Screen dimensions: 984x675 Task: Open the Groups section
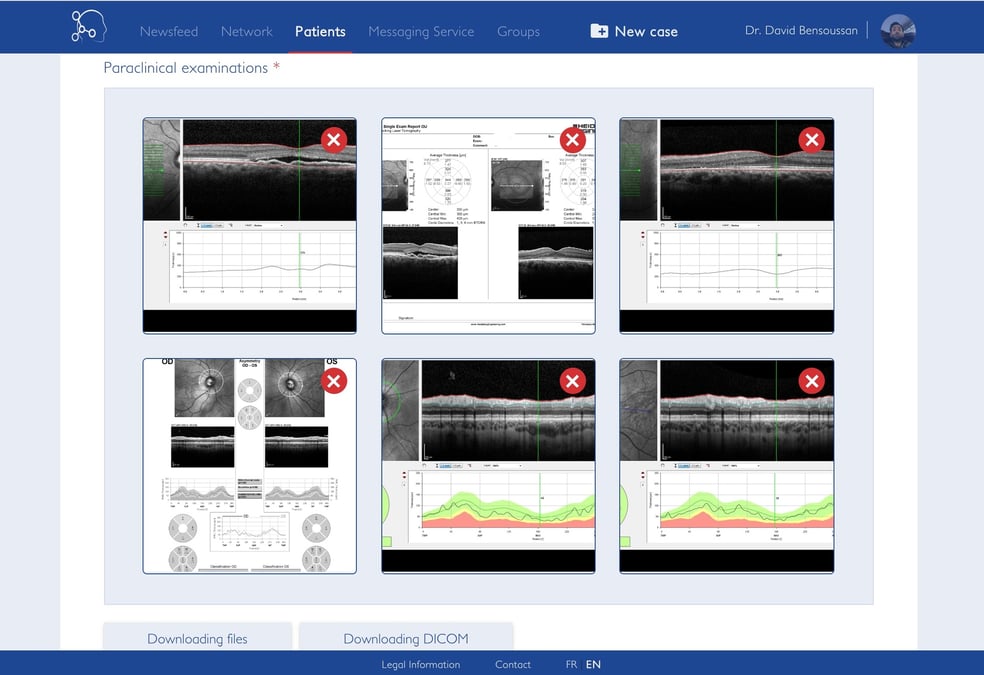coord(518,31)
